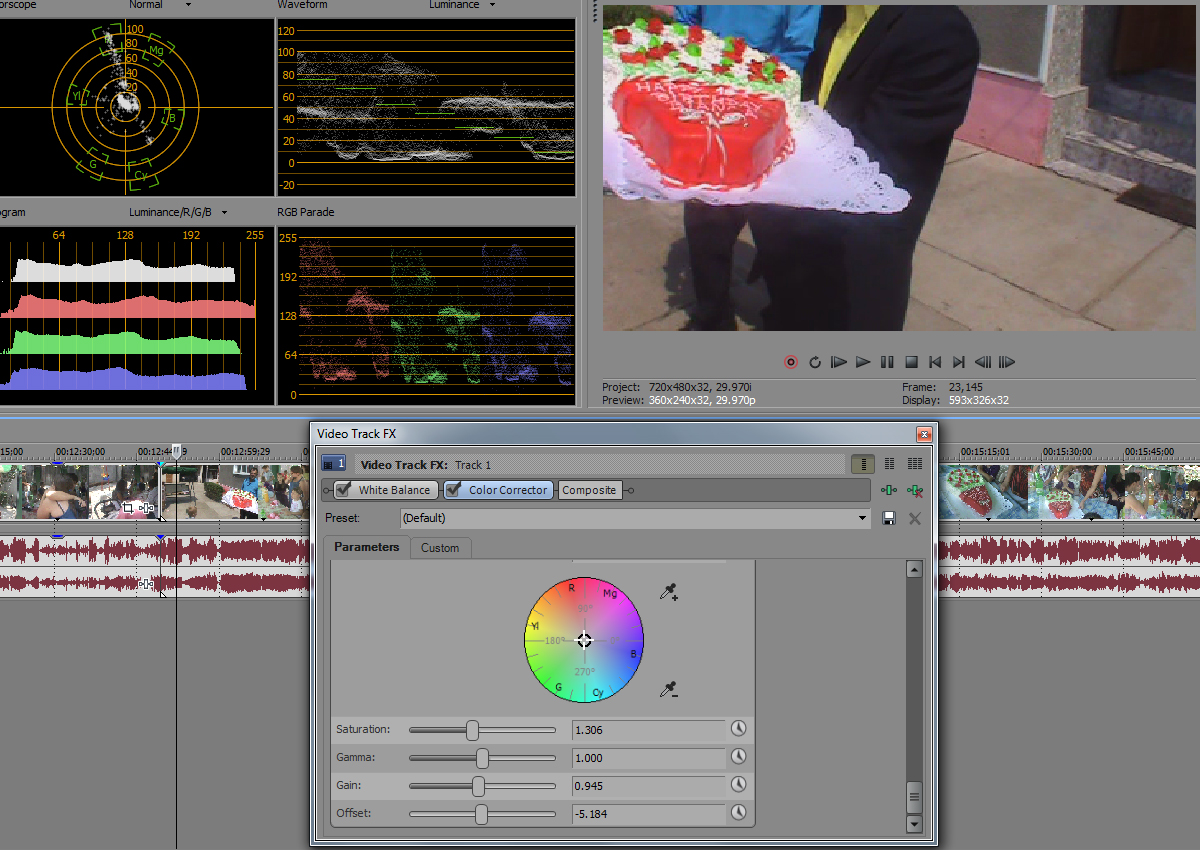This screenshot has width=1200, height=850.
Task: Switch to the Custom tab
Action: [440, 548]
